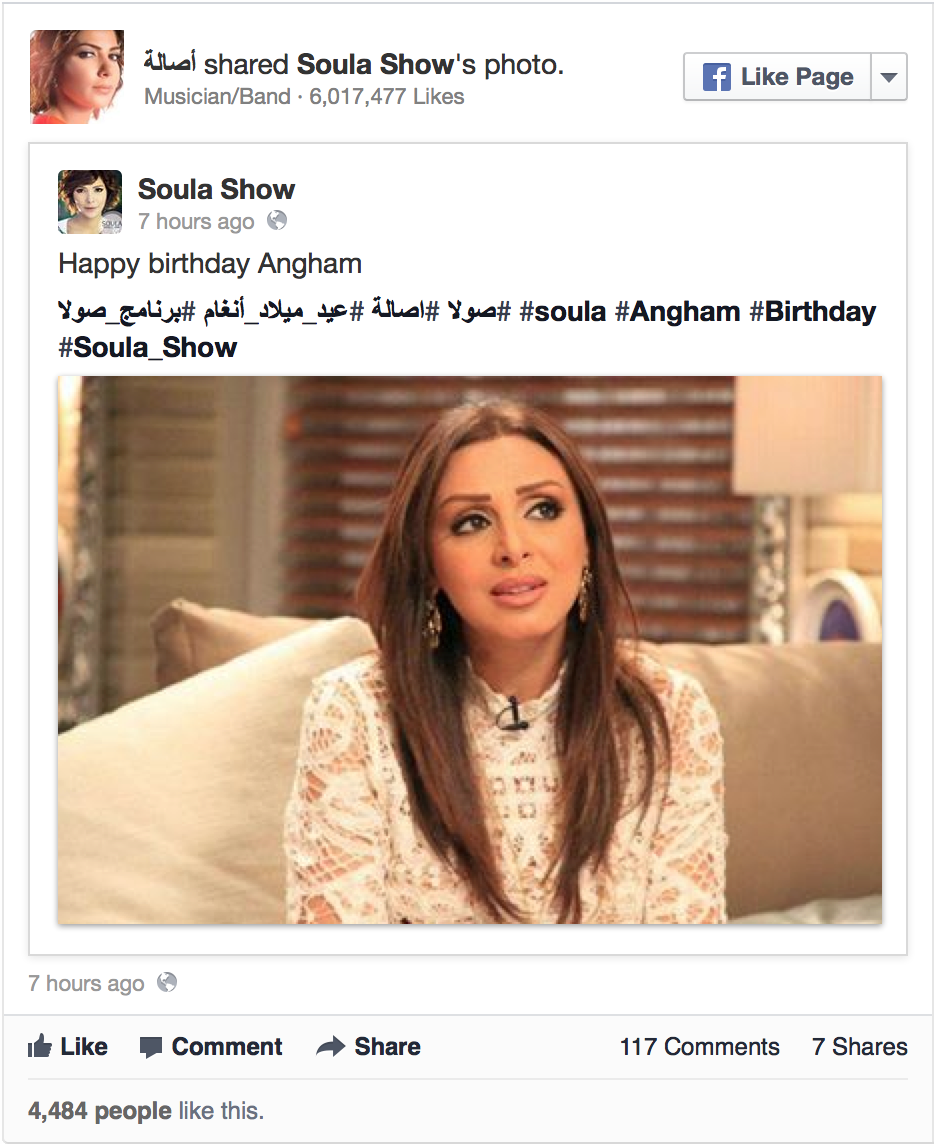Viewport: 934px width, 1144px height.
Task: Open the shared photo of Angham
Action: [470, 650]
